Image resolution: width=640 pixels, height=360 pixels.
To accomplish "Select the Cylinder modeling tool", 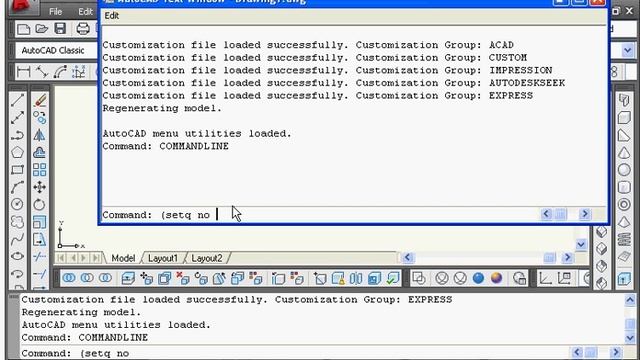I will tap(624, 187).
